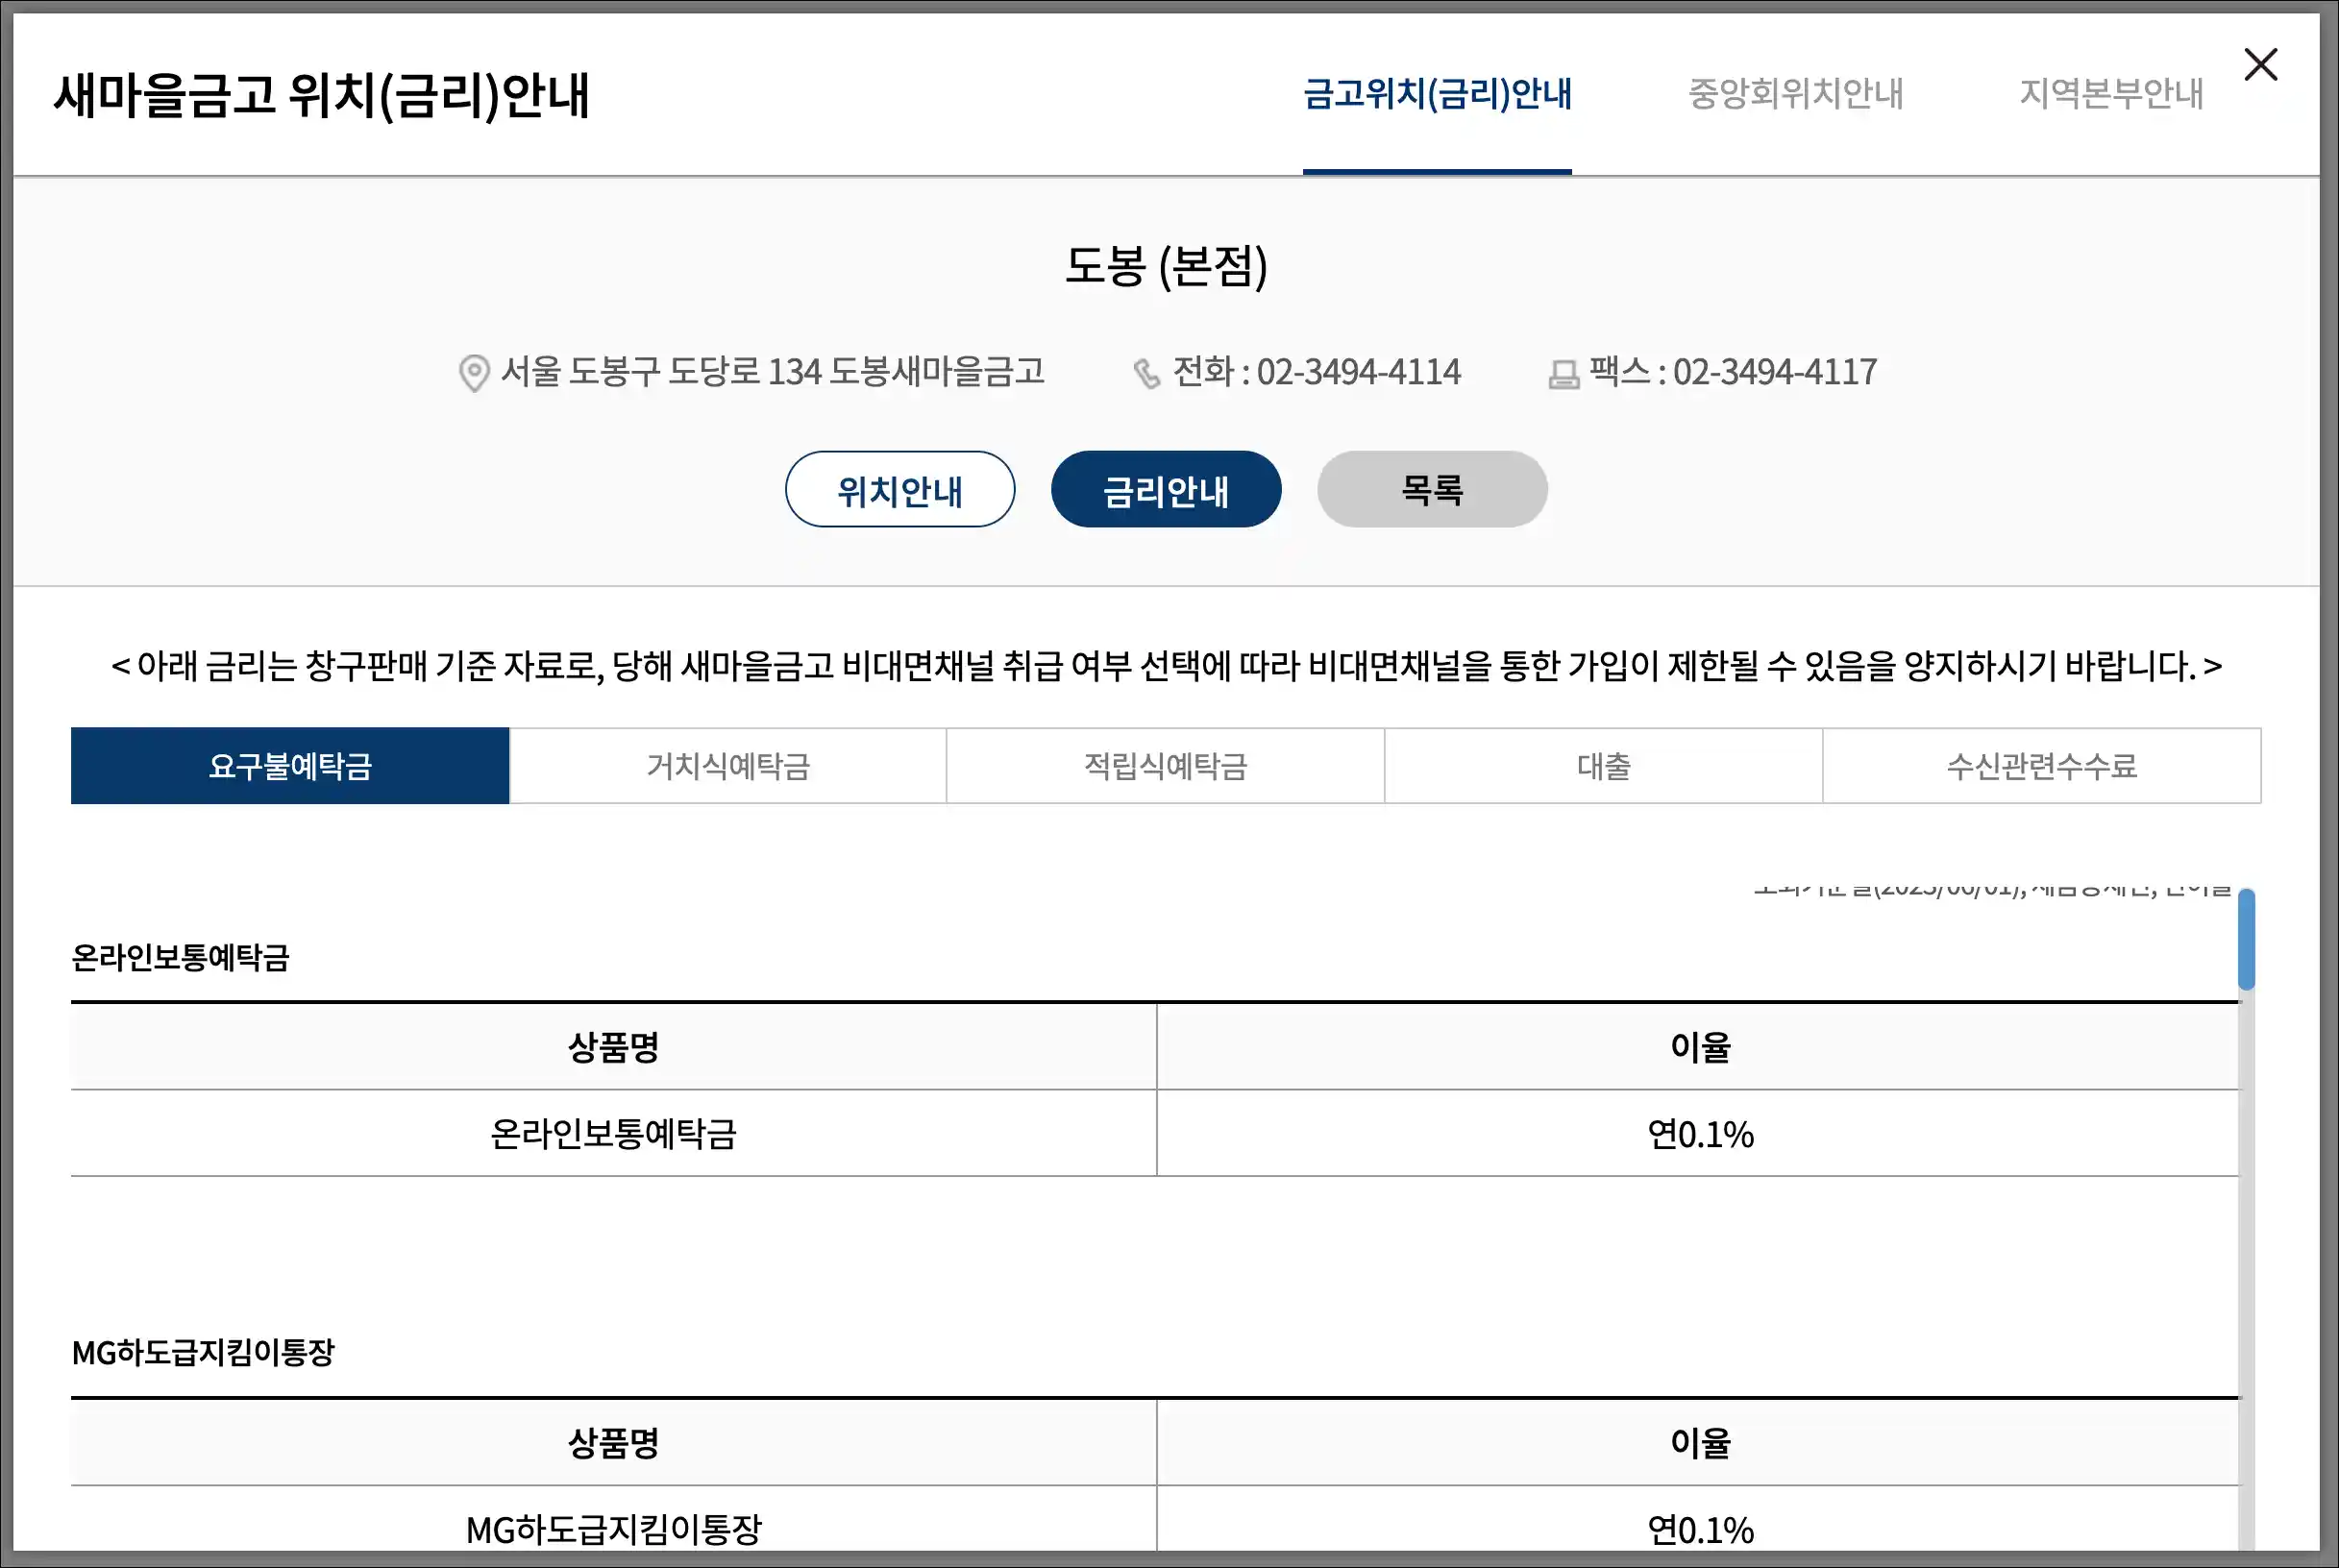The width and height of the screenshot is (2339, 1568).
Task: Click the 금리안내 button
Action: 1166,490
